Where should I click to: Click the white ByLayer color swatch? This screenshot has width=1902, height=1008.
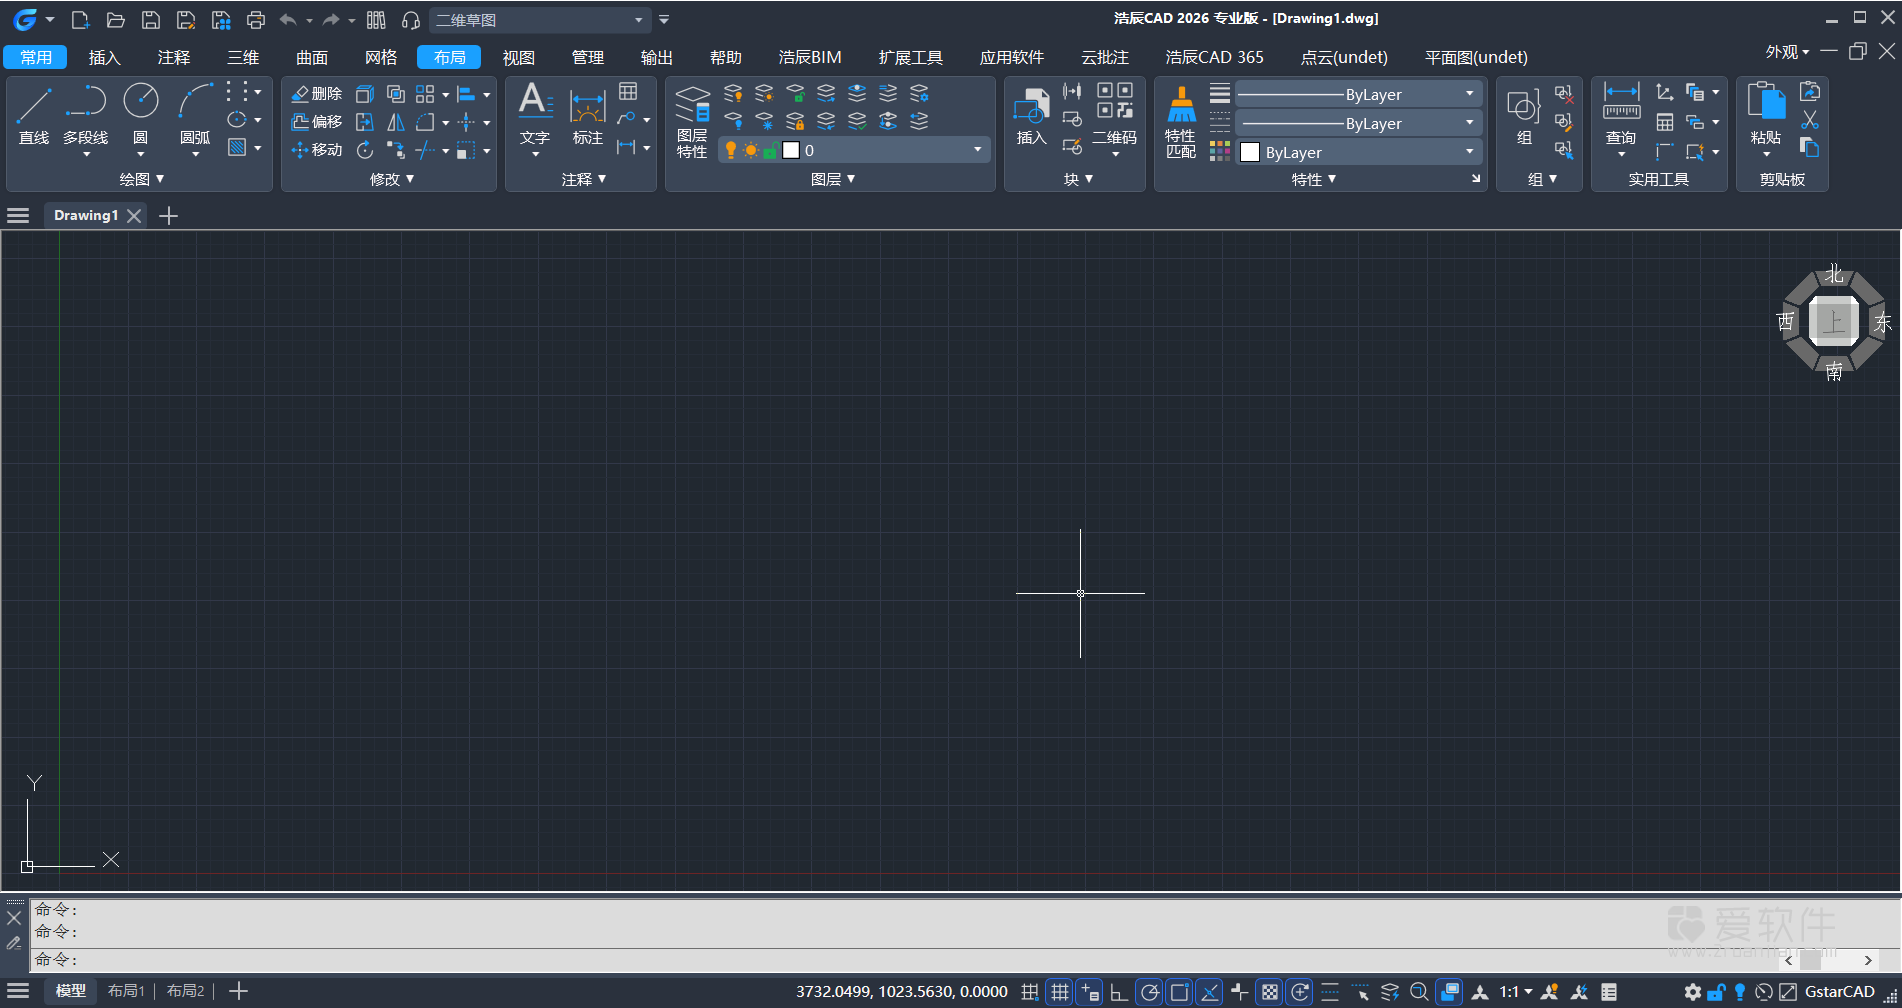click(x=1250, y=152)
